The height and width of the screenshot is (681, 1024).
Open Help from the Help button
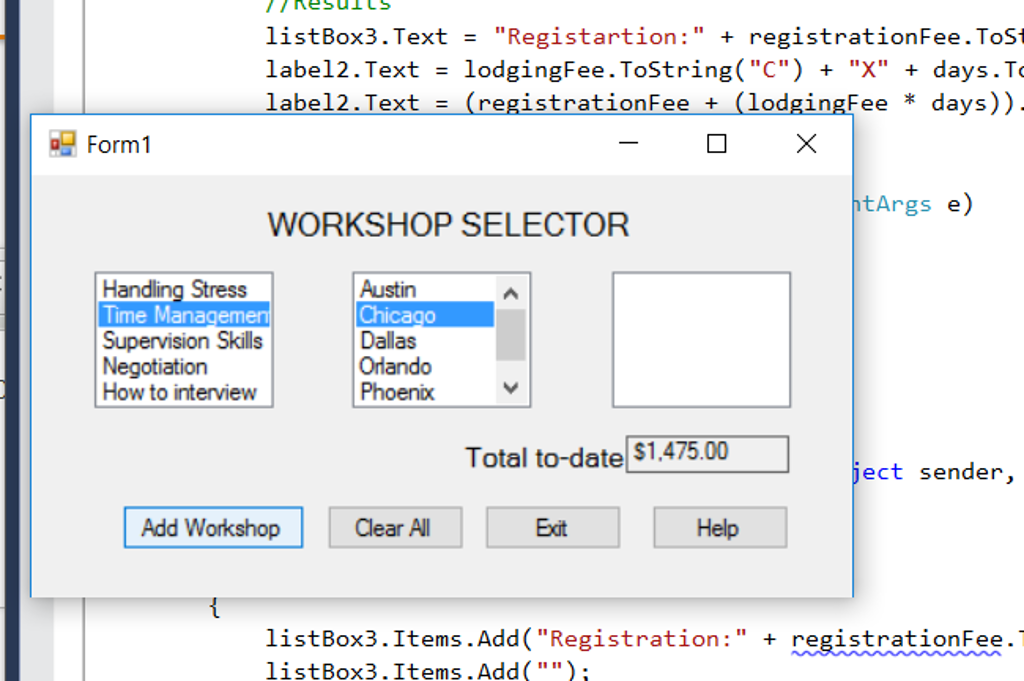pos(719,527)
